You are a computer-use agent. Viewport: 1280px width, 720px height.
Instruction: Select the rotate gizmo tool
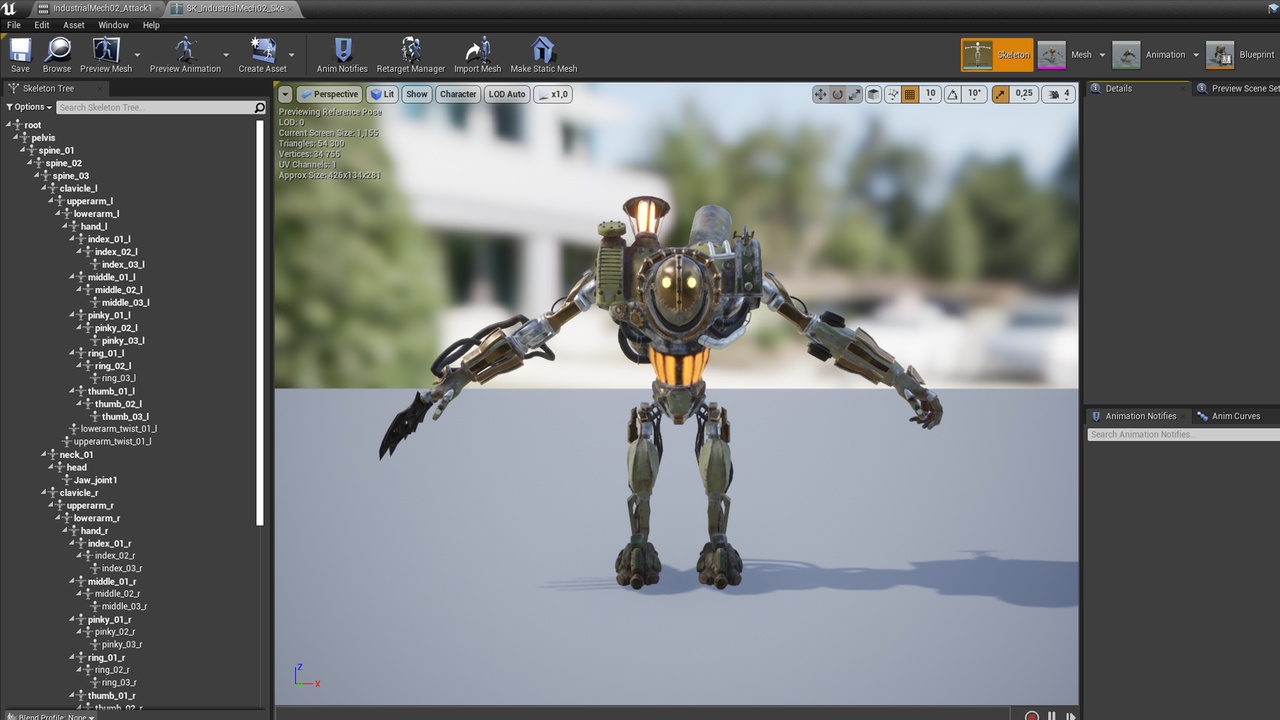pyautogui.click(x=837, y=94)
